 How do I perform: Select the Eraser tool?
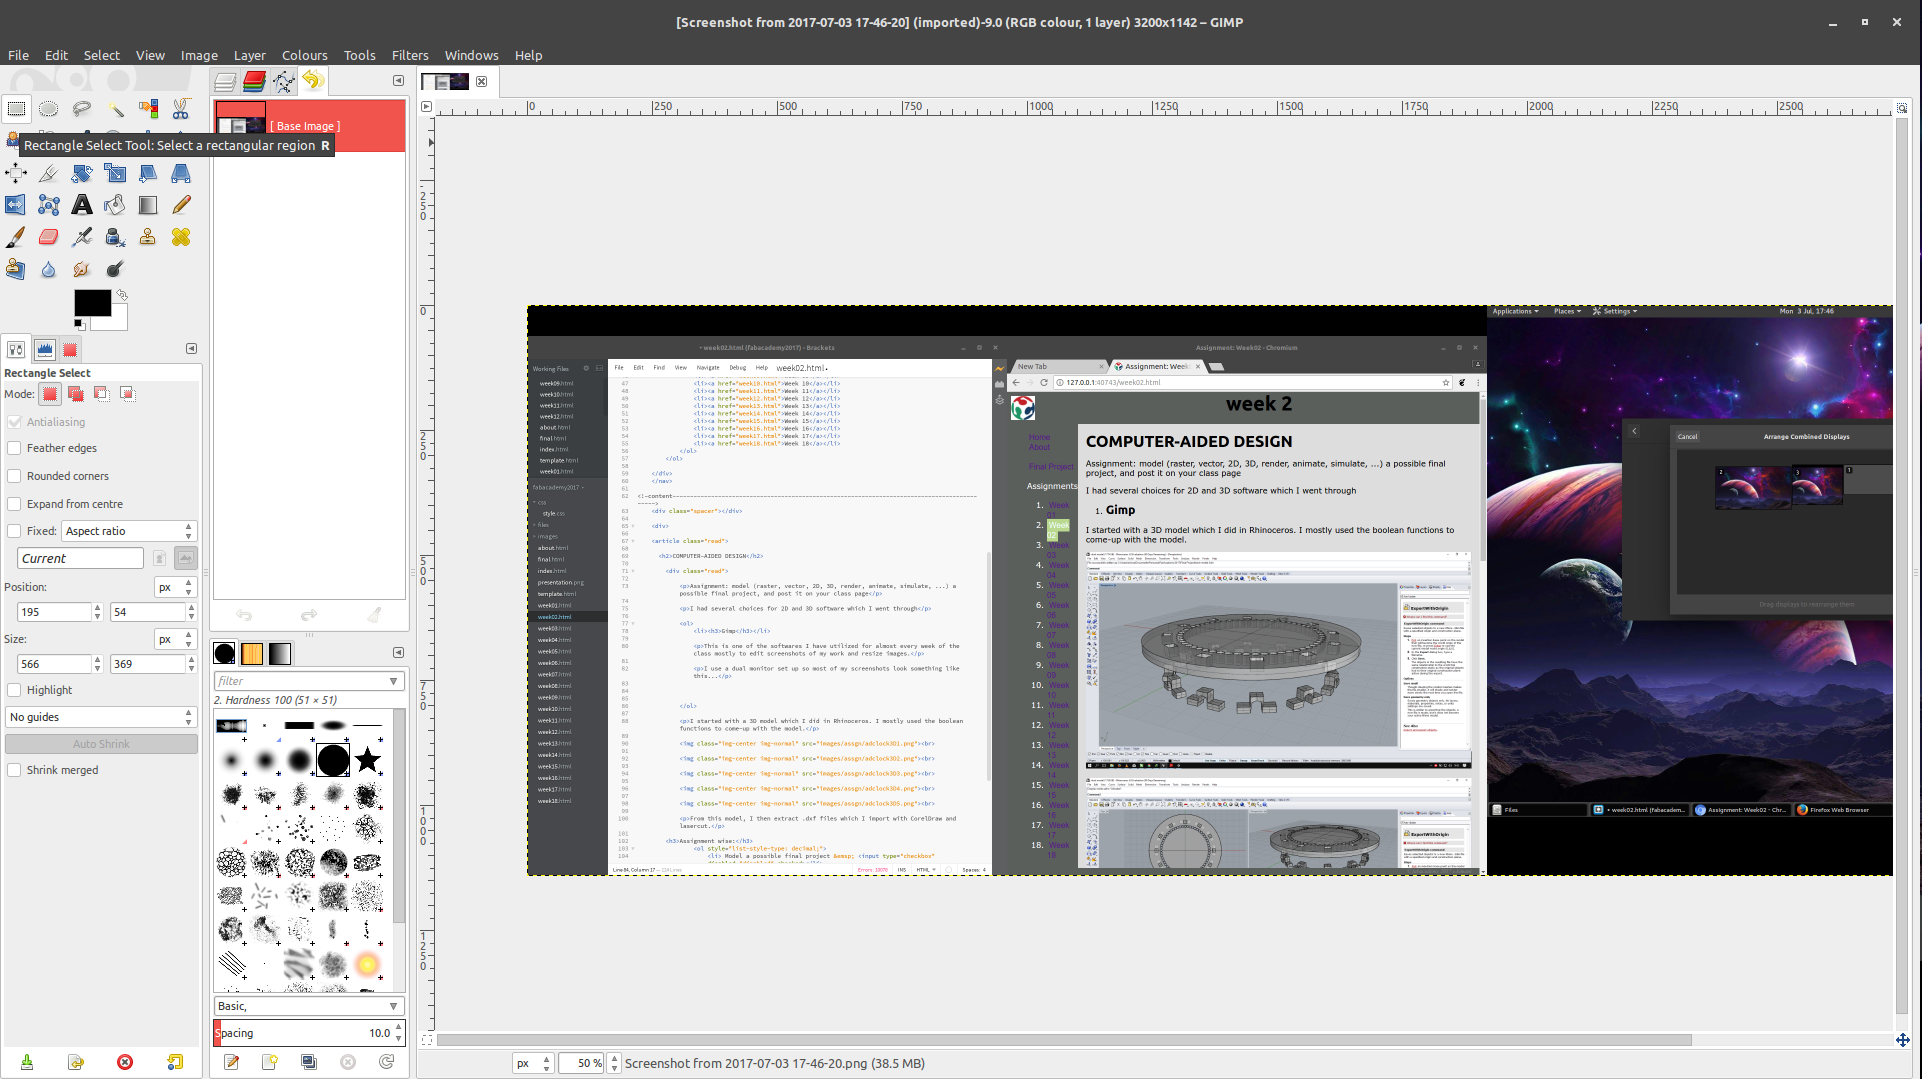pyautogui.click(x=49, y=237)
